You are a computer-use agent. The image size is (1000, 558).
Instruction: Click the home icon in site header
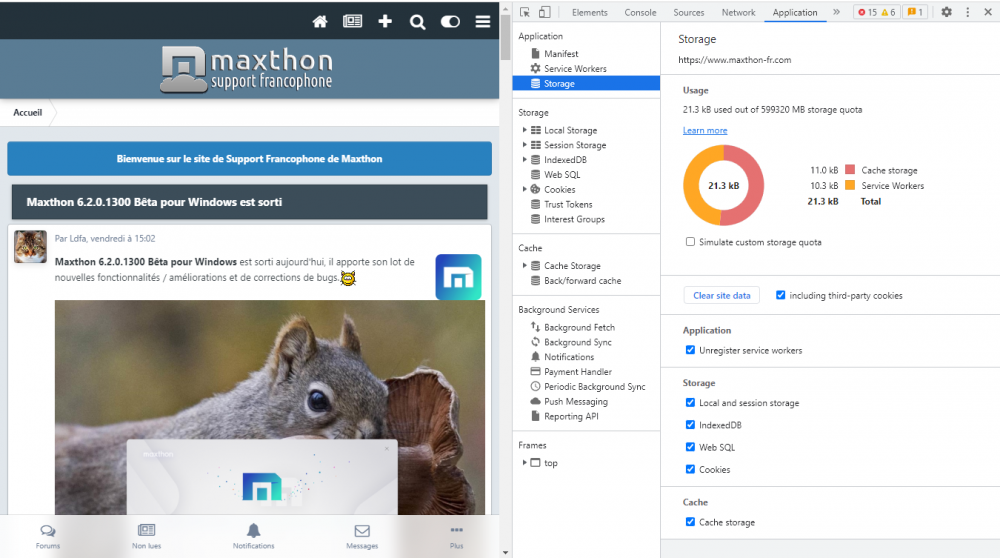[320, 21]
